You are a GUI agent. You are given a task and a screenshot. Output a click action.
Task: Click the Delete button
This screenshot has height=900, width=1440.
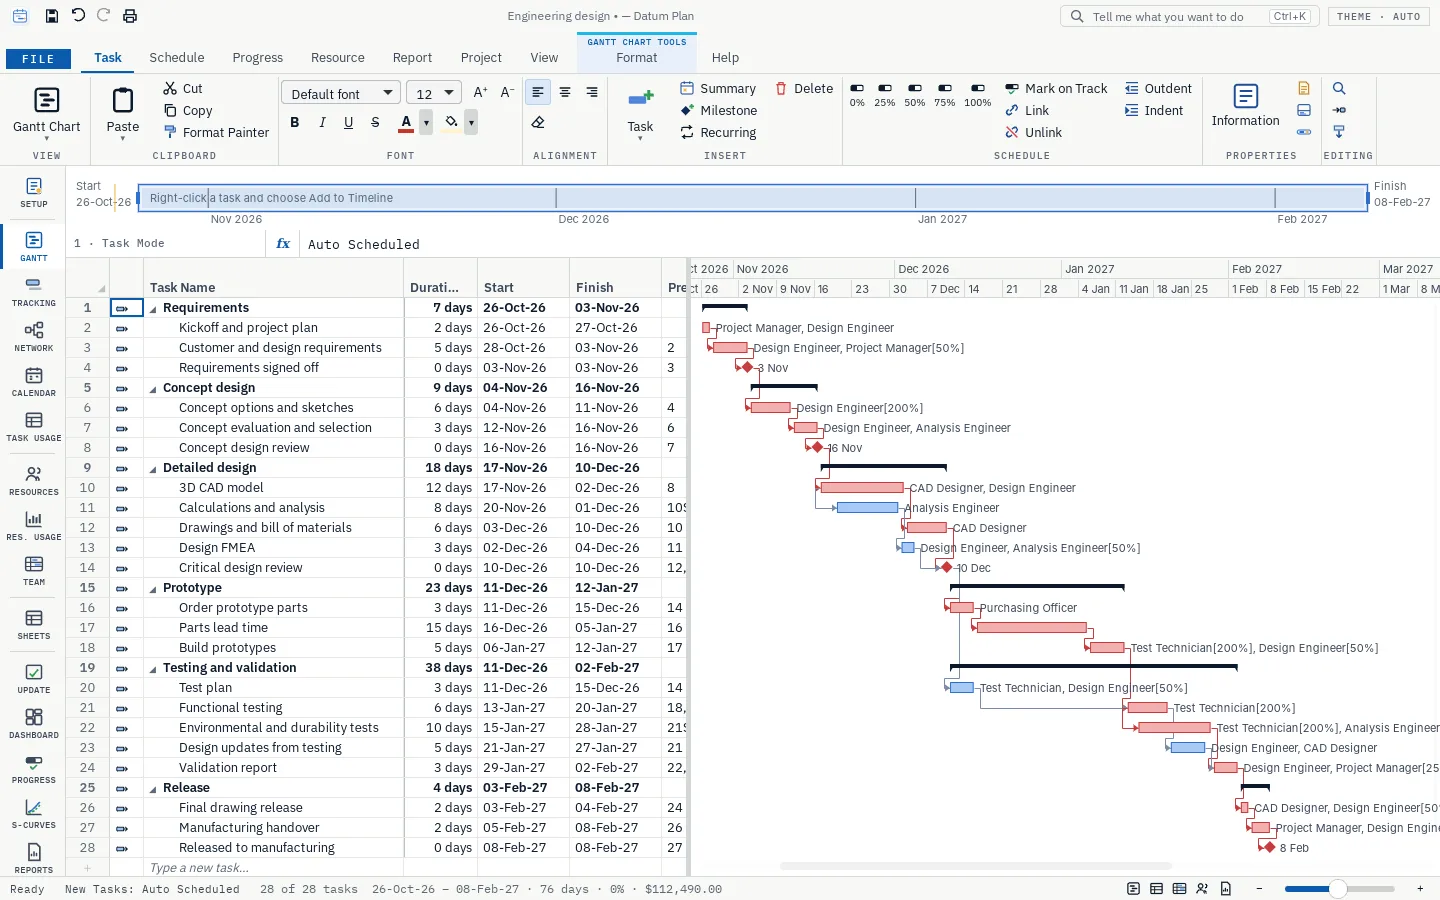(804, 88)
